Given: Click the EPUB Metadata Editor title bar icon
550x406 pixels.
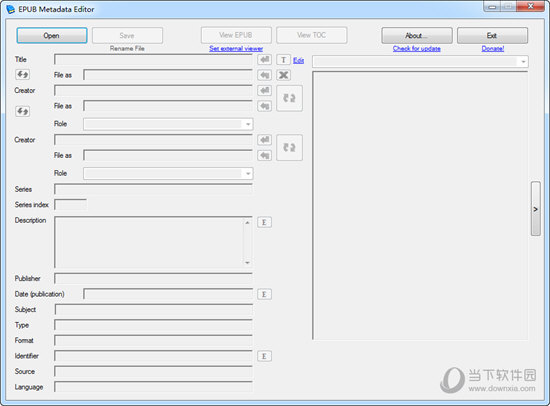Looking at the screenshot, I should click(x=11, y=9).
